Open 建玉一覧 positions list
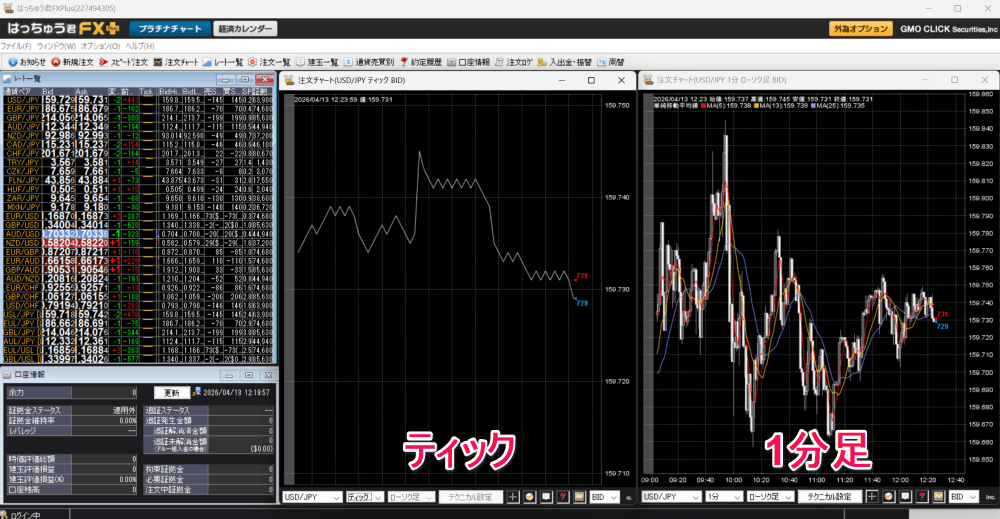Image resolution: width=1000 pixels, height=519 pixels. 316,62
